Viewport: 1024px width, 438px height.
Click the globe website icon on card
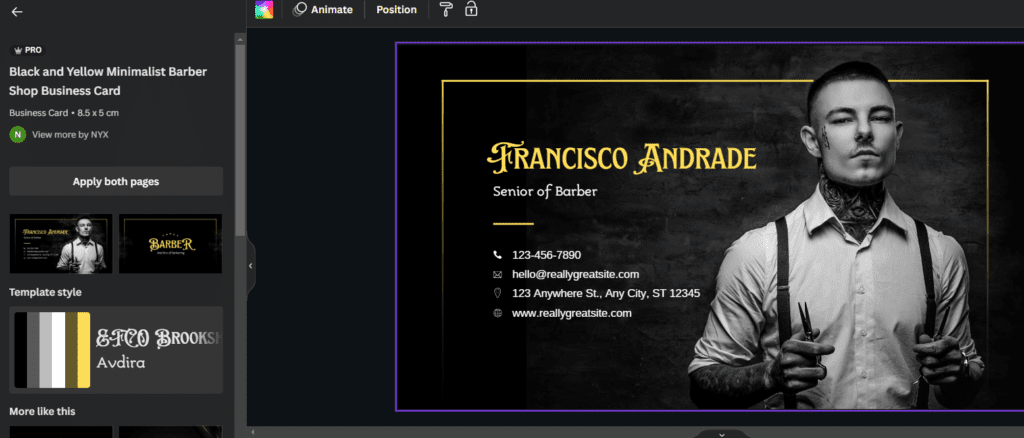click(x=498, y=313)
